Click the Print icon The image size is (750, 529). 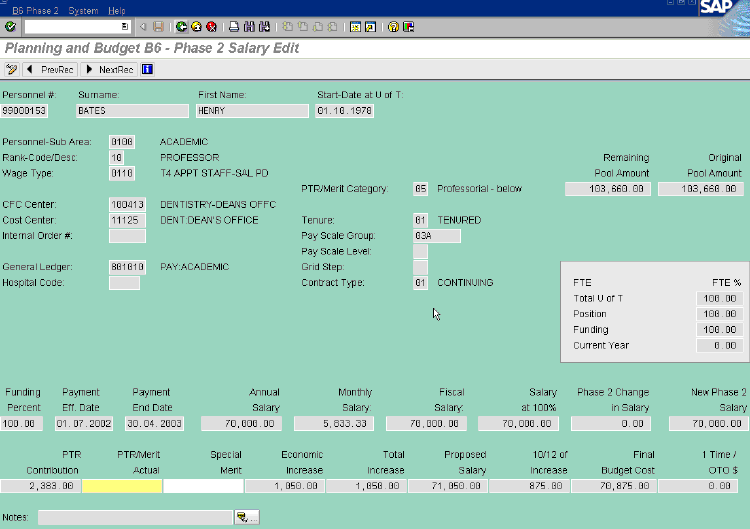pyautogui.click(x=234, y=27)
